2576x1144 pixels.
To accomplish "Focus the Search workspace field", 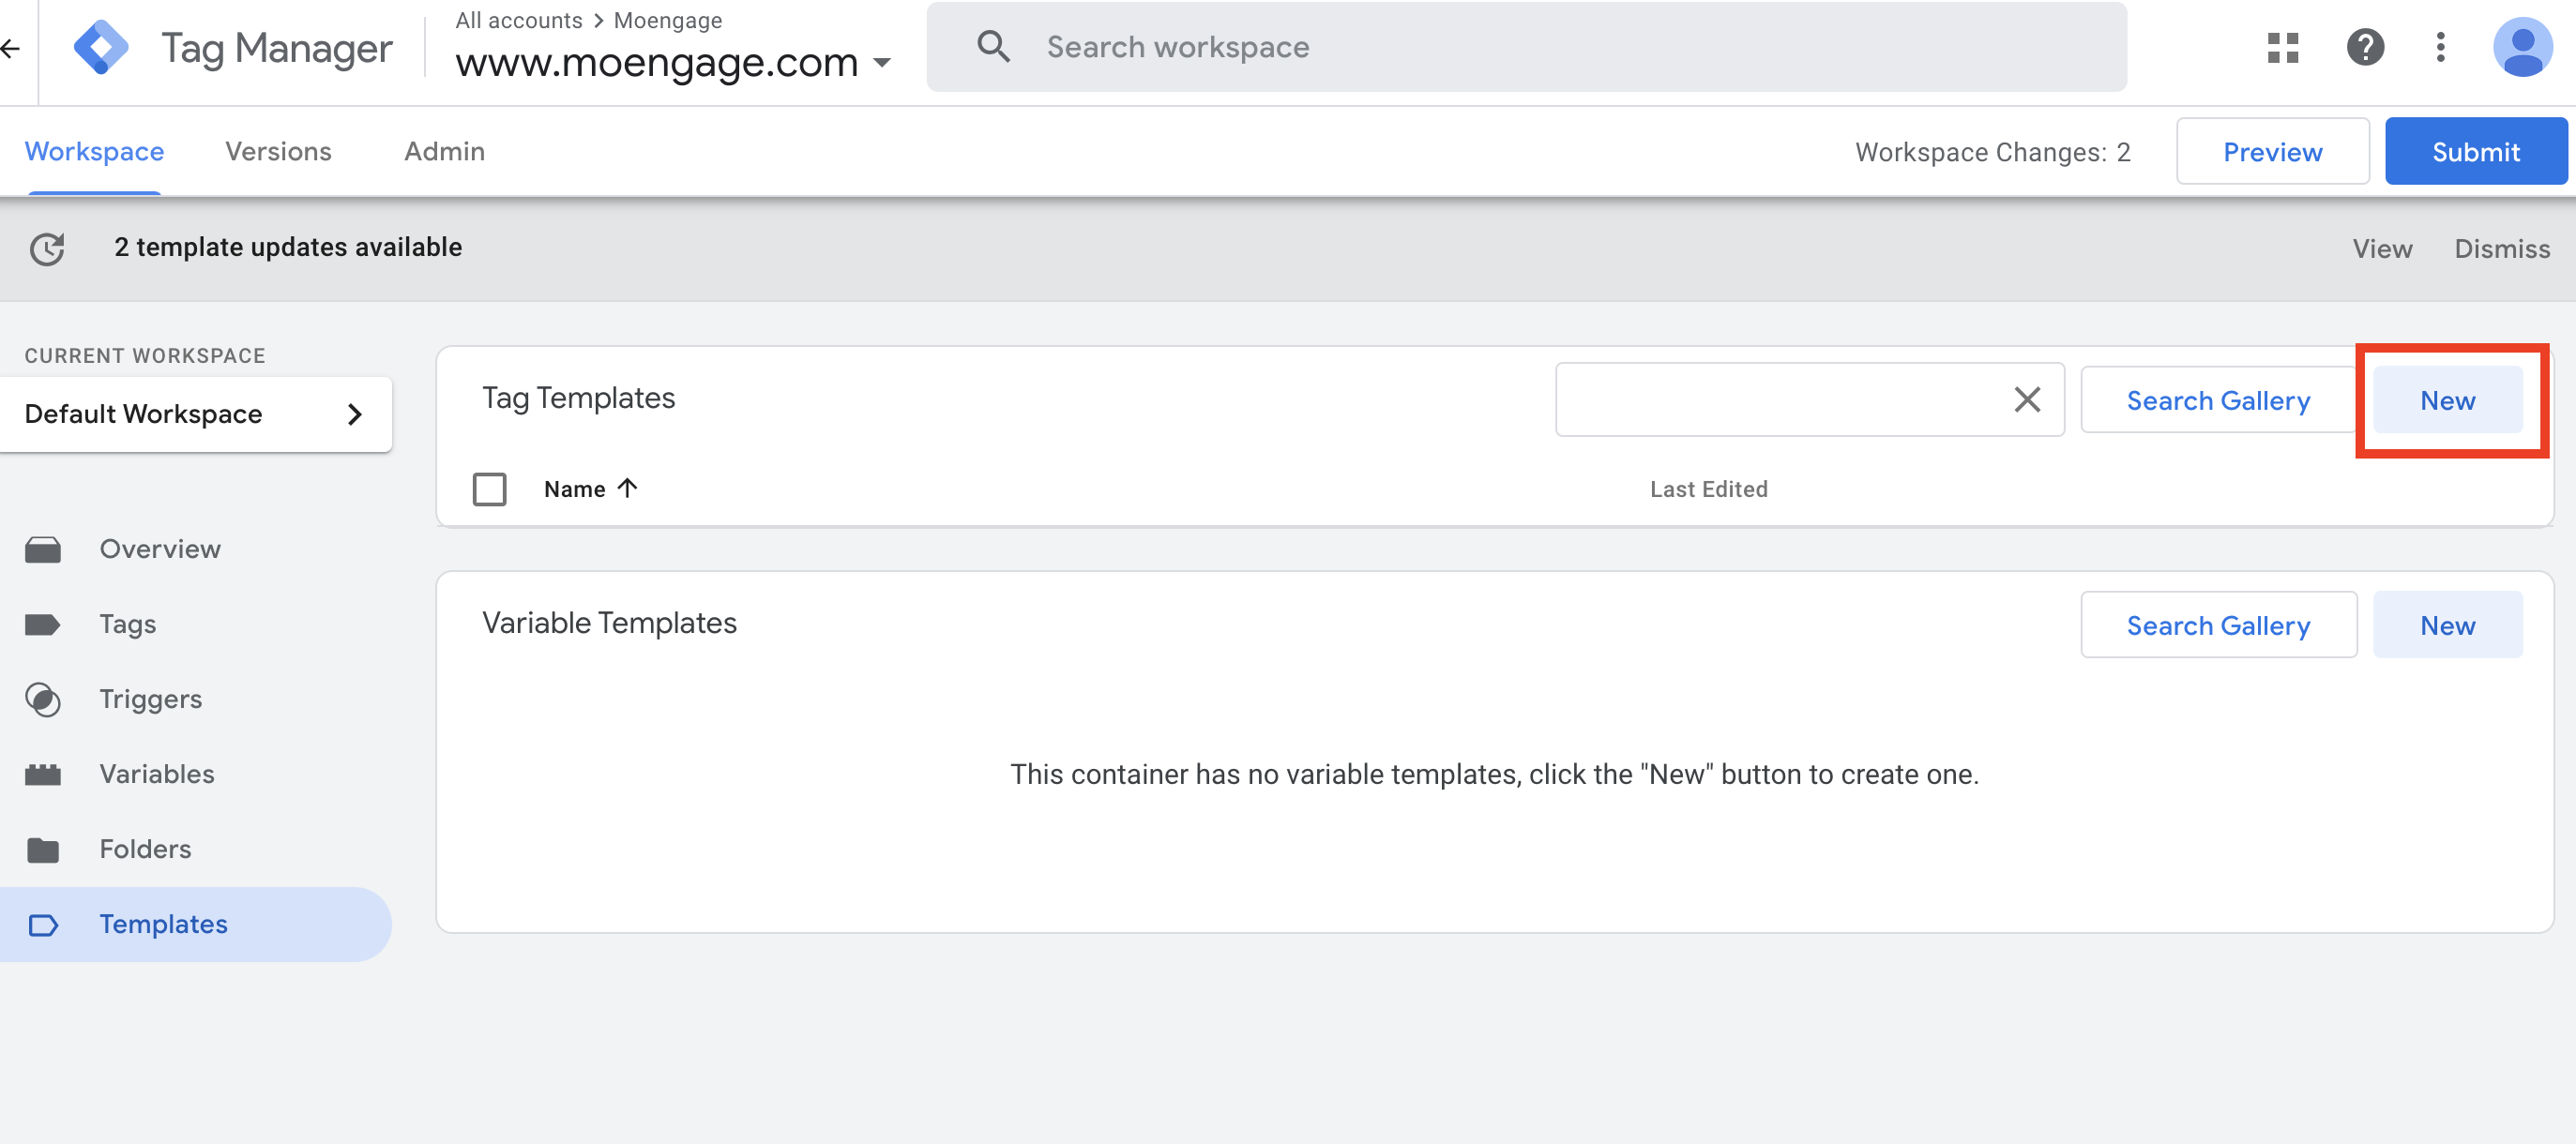I will 1526,47.
